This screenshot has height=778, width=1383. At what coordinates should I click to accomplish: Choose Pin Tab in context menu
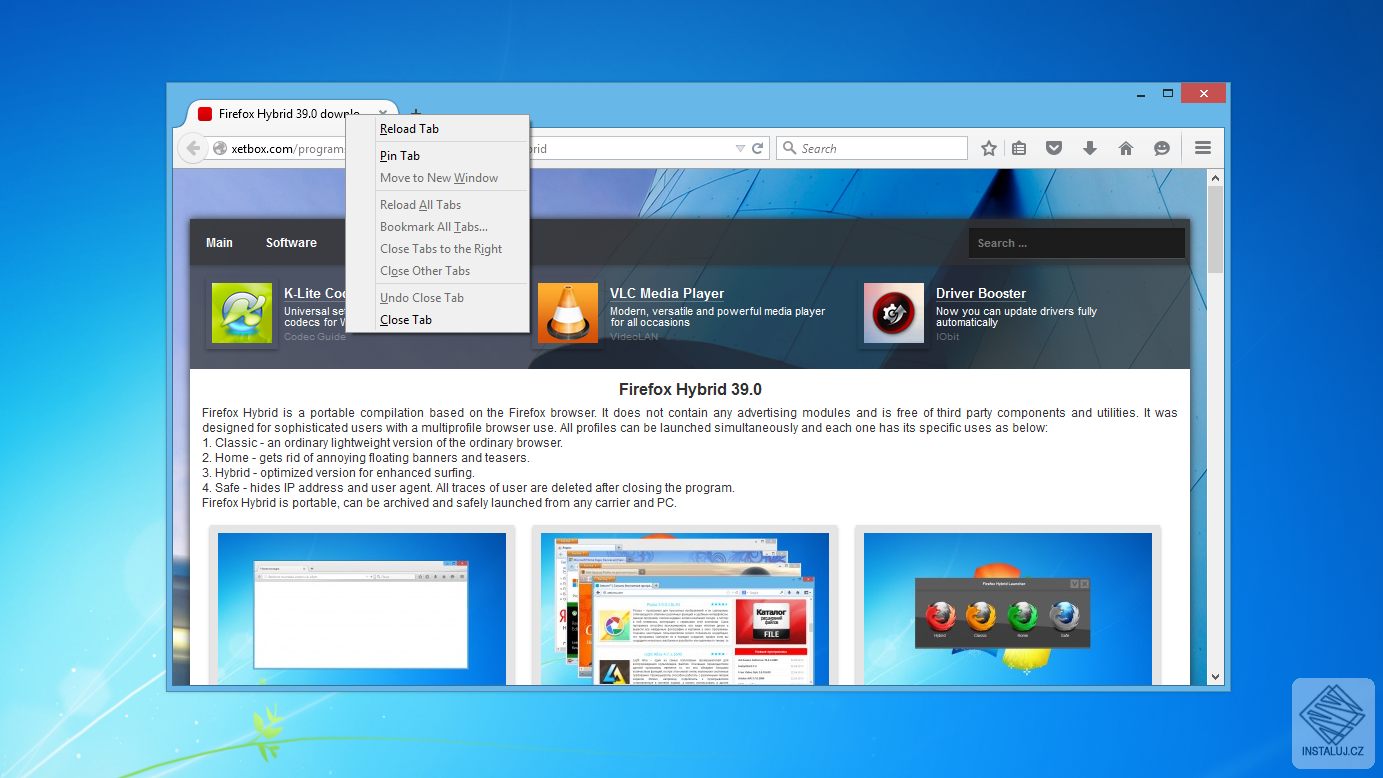coord(400,156)
